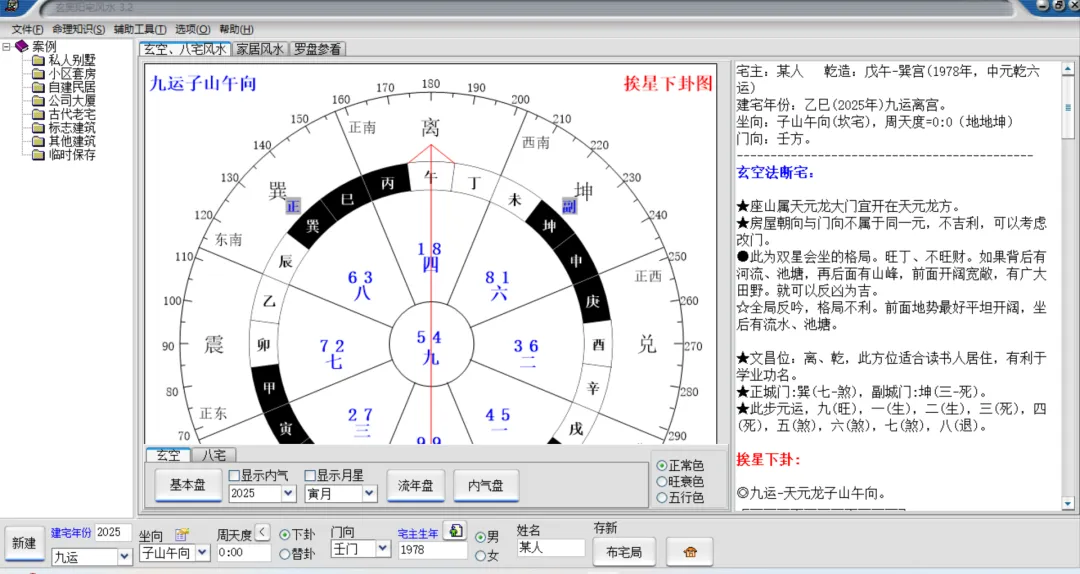Switch to the 罗盘参看 tab
1080x574 pixels.
pos(317,49)
